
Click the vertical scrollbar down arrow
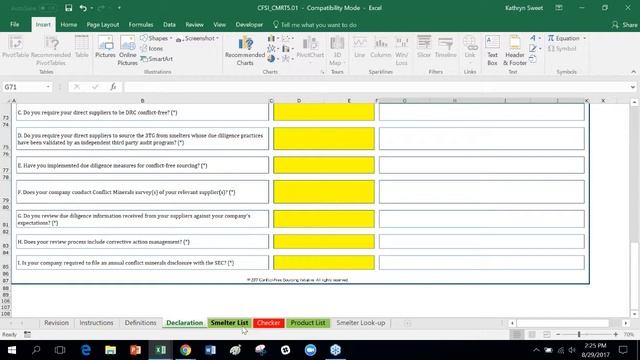pos(634,314)
